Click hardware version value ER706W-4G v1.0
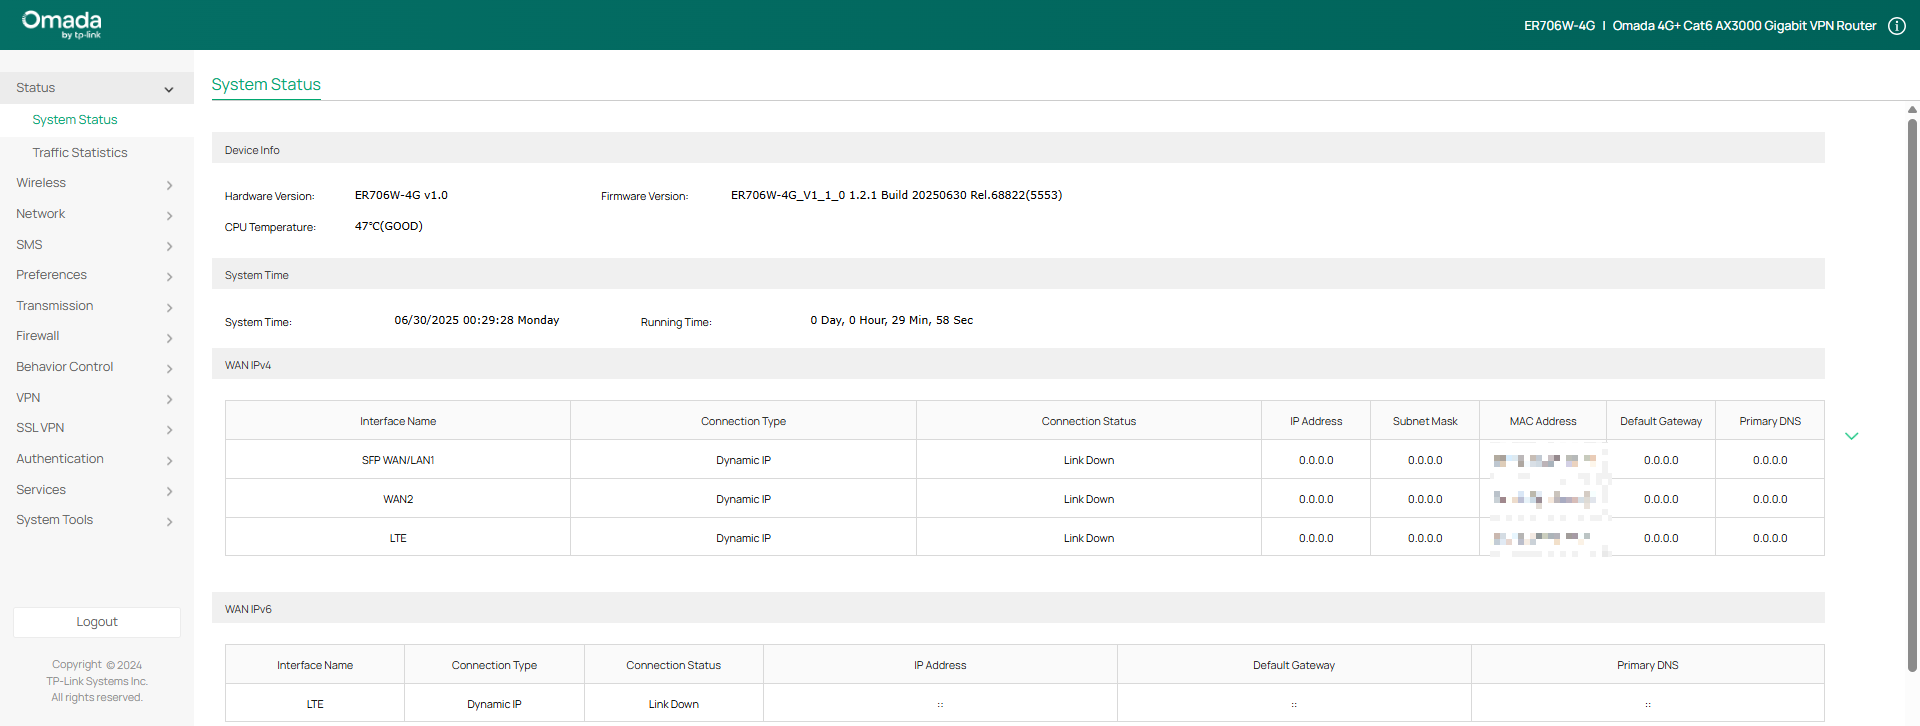The height and width of the screenshot is (726, 1920). pos(401,195)
